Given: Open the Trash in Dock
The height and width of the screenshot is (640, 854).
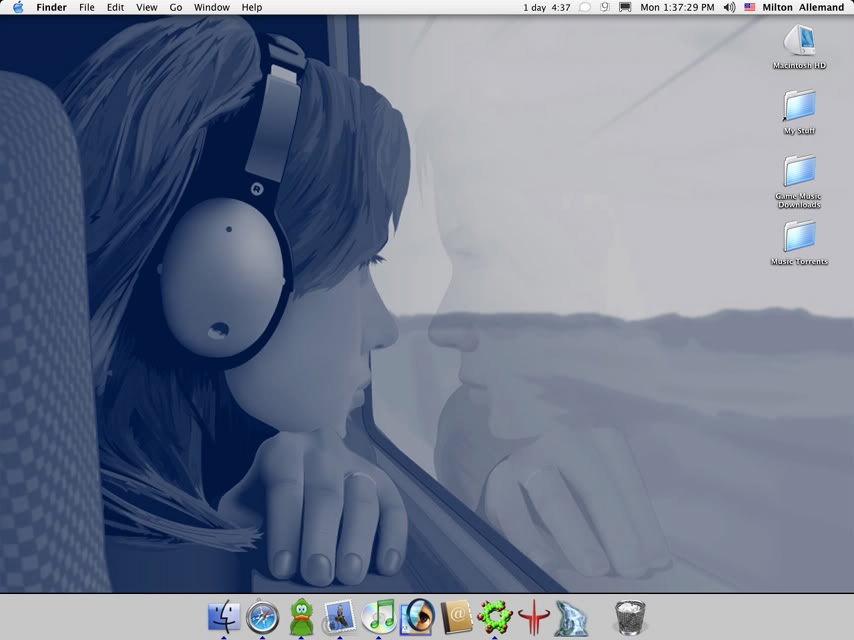Looking at the screenshot, I should tap(630, 617).
